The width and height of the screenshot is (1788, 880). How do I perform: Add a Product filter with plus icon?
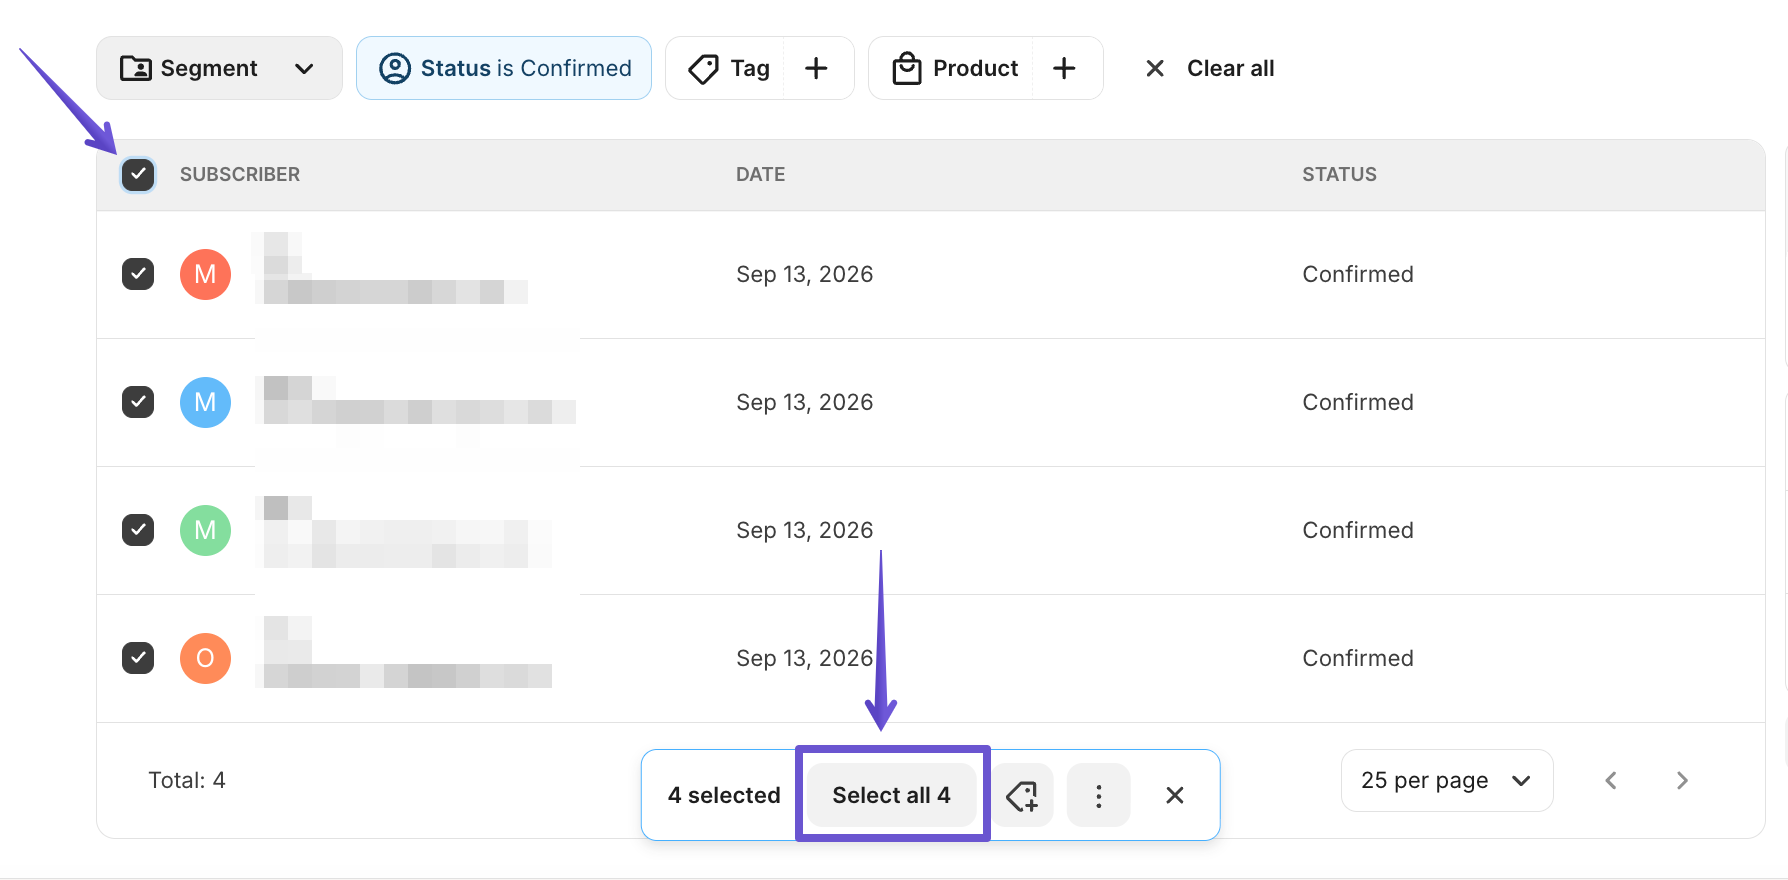tap(1064, 68)
